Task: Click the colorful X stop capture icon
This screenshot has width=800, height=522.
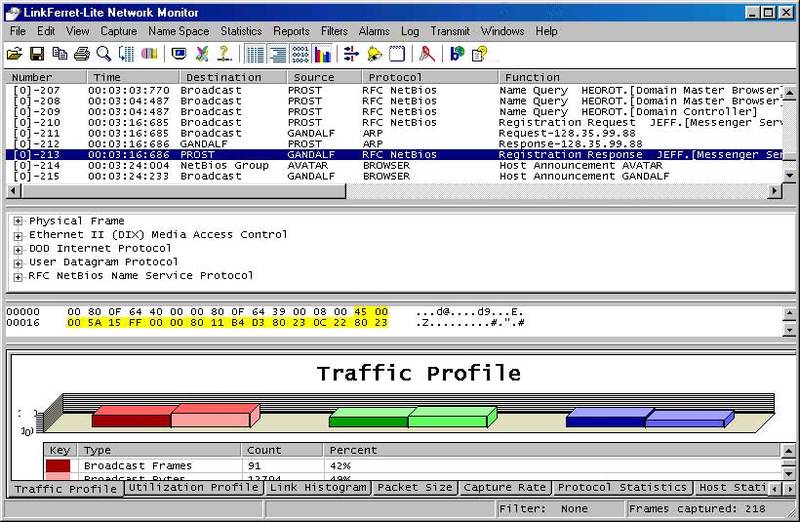Action: (202, 54)
